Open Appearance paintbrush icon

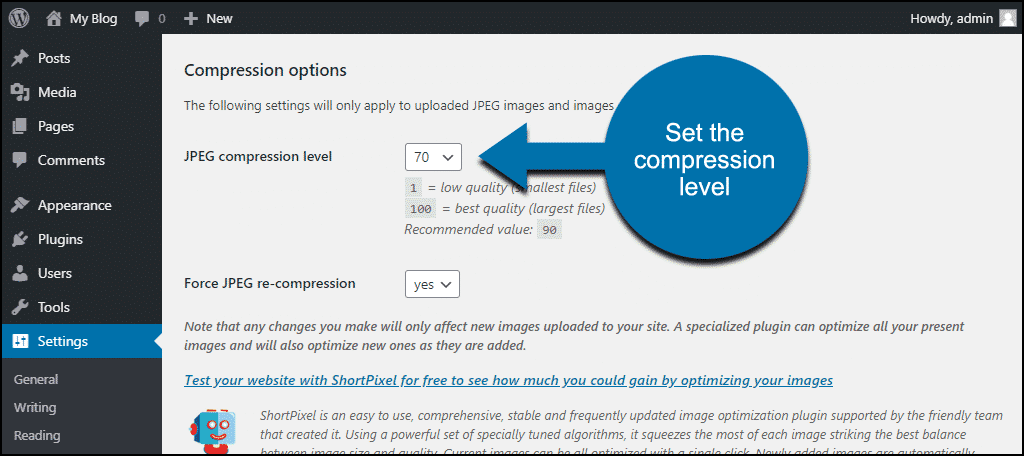[20, 205]
